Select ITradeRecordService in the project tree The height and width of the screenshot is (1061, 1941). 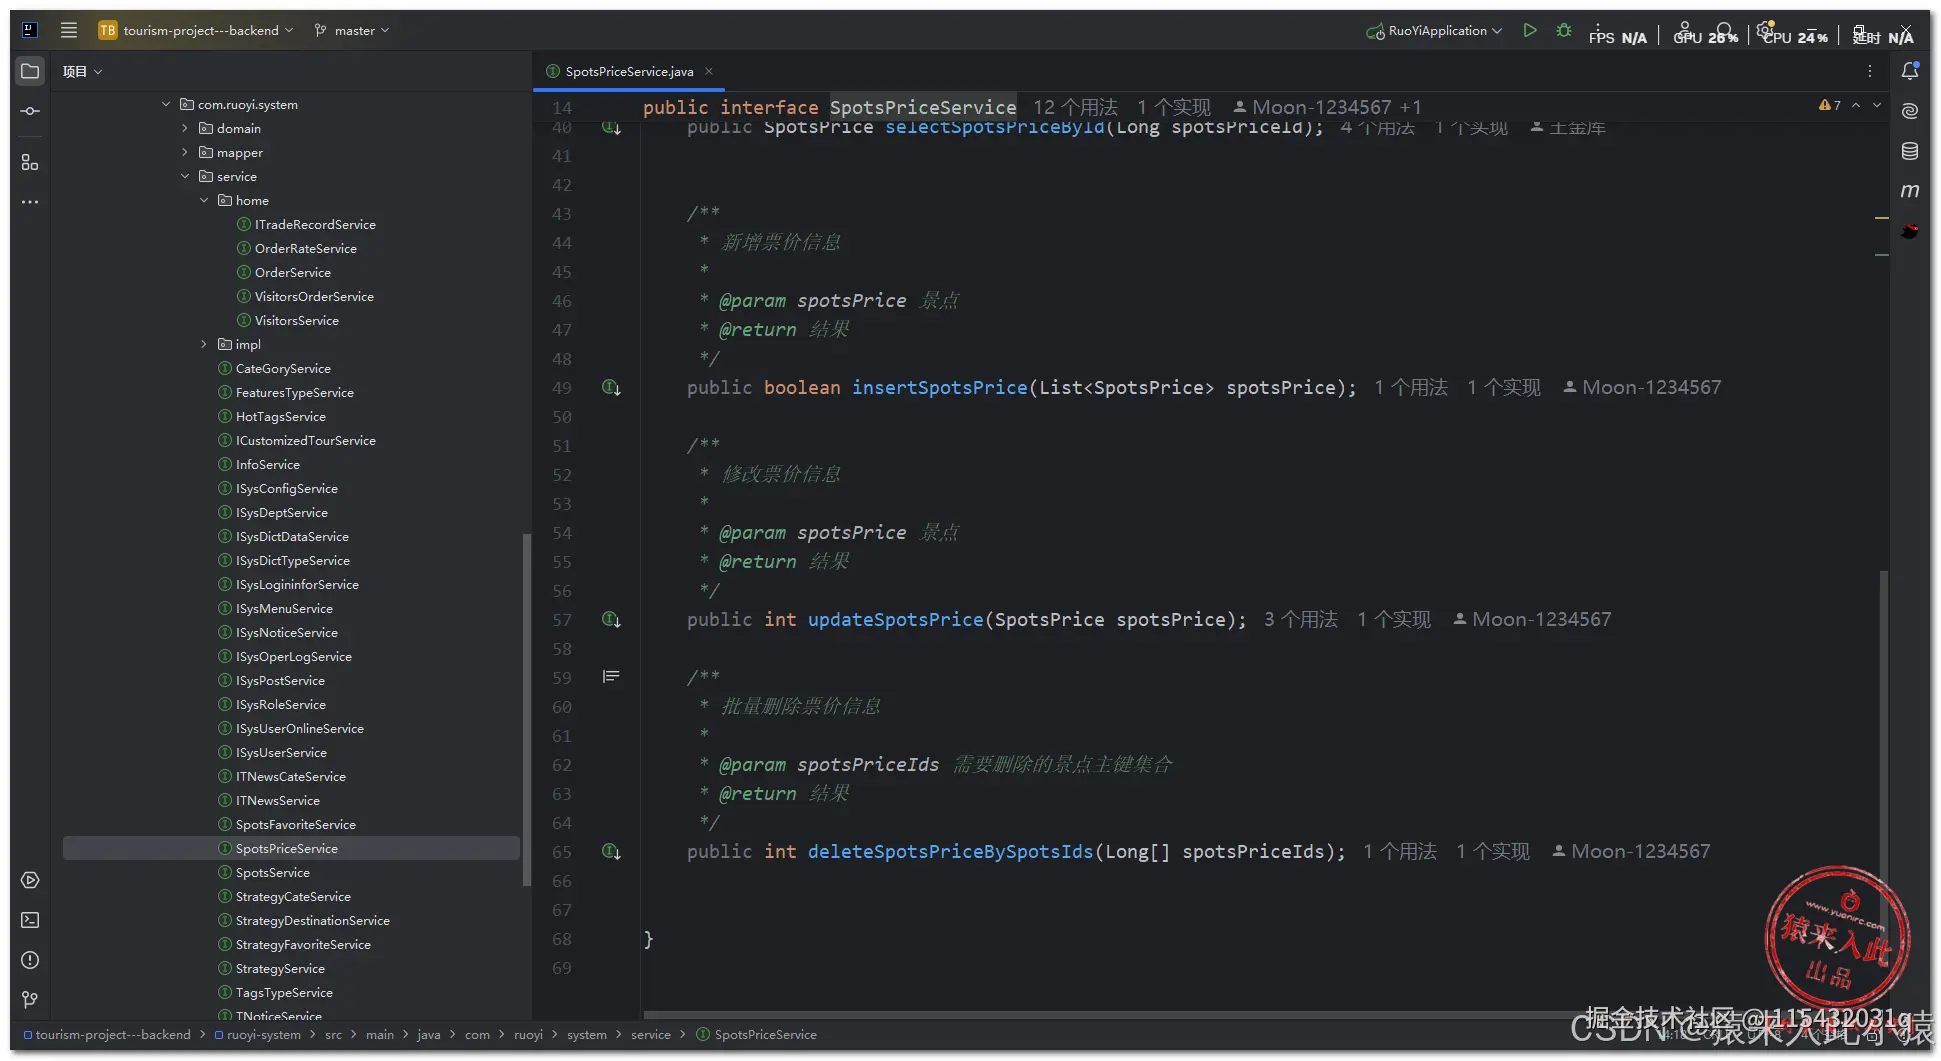click(315, 224)
